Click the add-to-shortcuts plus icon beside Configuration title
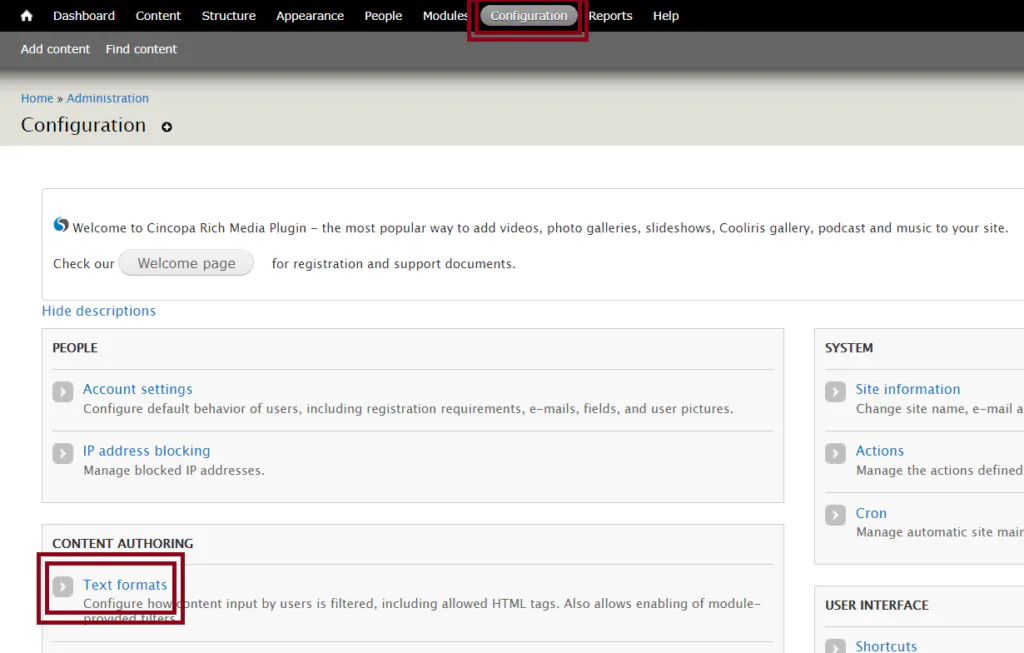 coord(167,127)
